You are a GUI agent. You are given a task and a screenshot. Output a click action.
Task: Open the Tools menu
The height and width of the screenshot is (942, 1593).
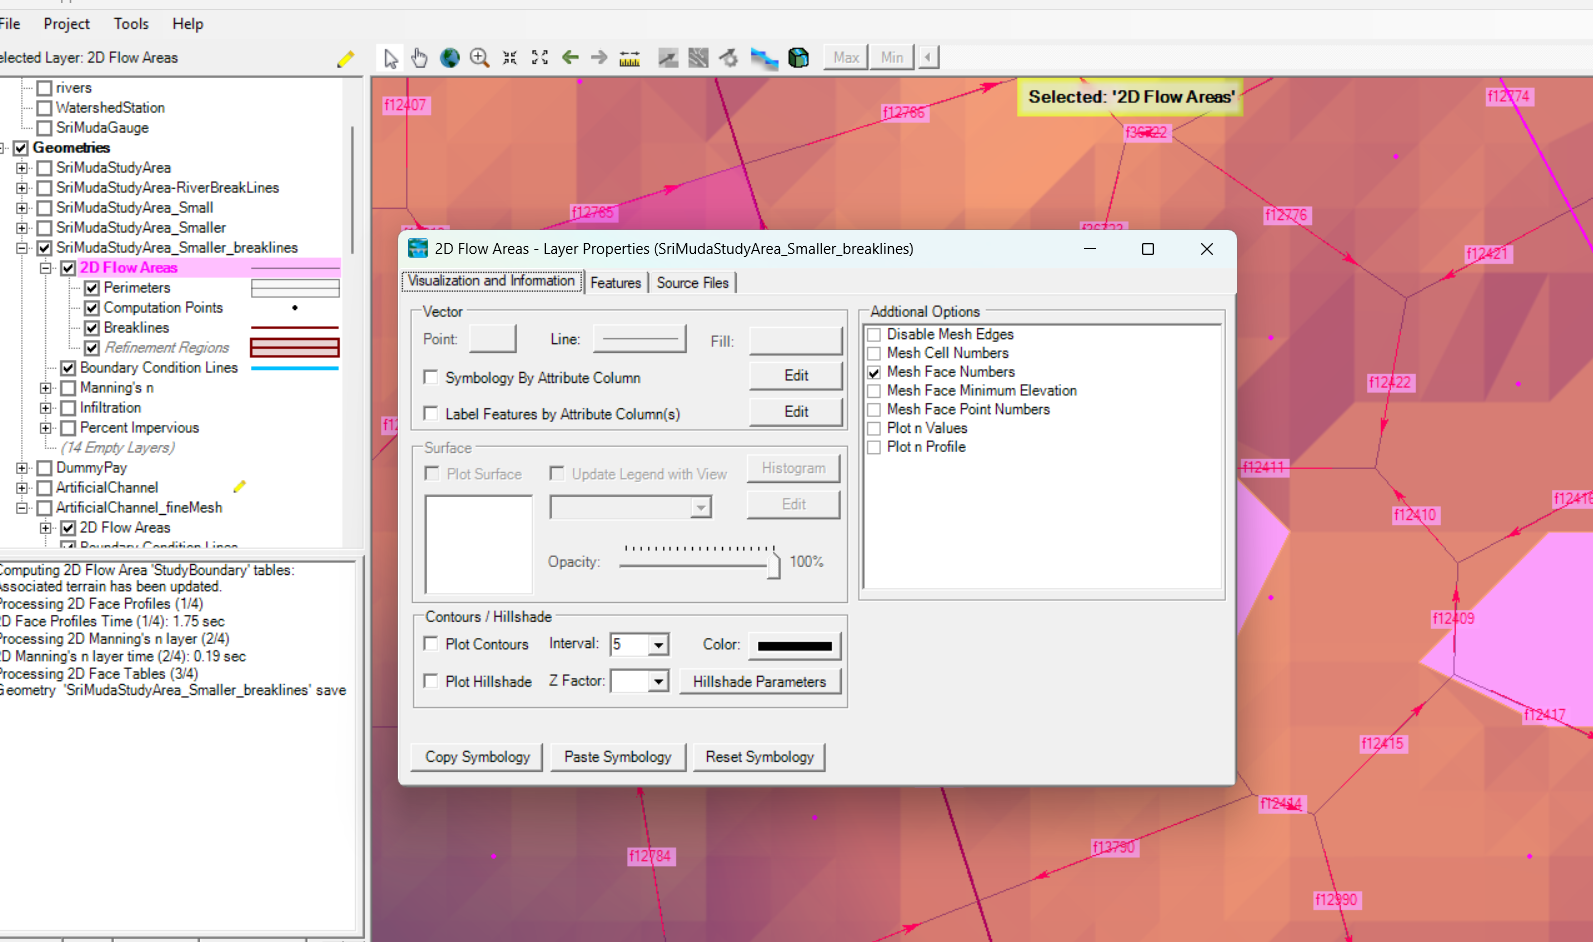pos(131,23)
